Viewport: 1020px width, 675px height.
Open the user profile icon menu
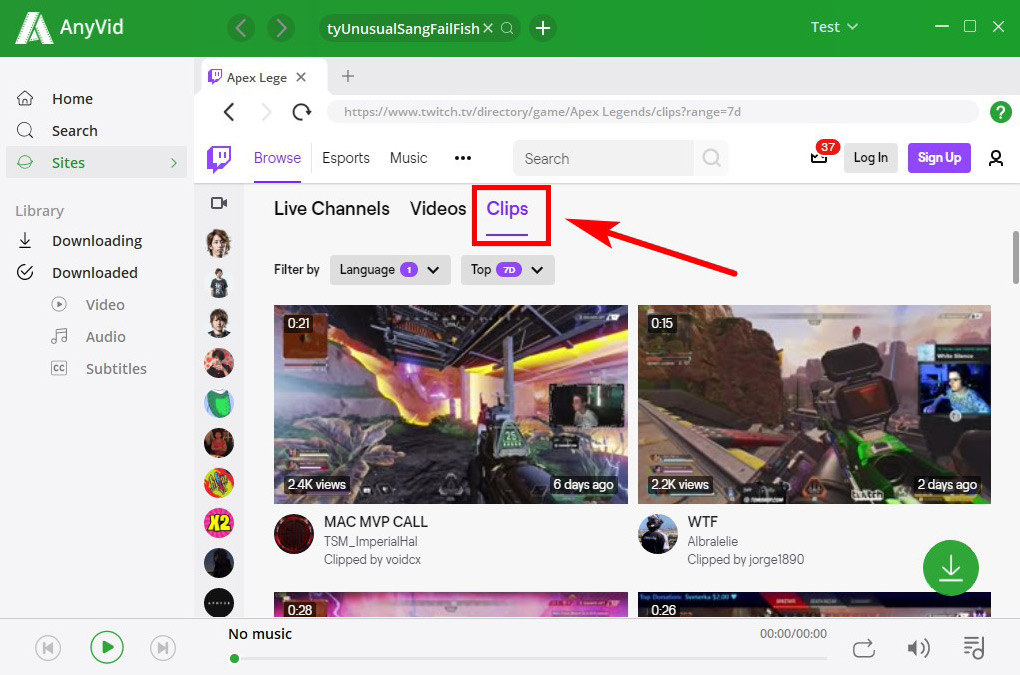995,158
